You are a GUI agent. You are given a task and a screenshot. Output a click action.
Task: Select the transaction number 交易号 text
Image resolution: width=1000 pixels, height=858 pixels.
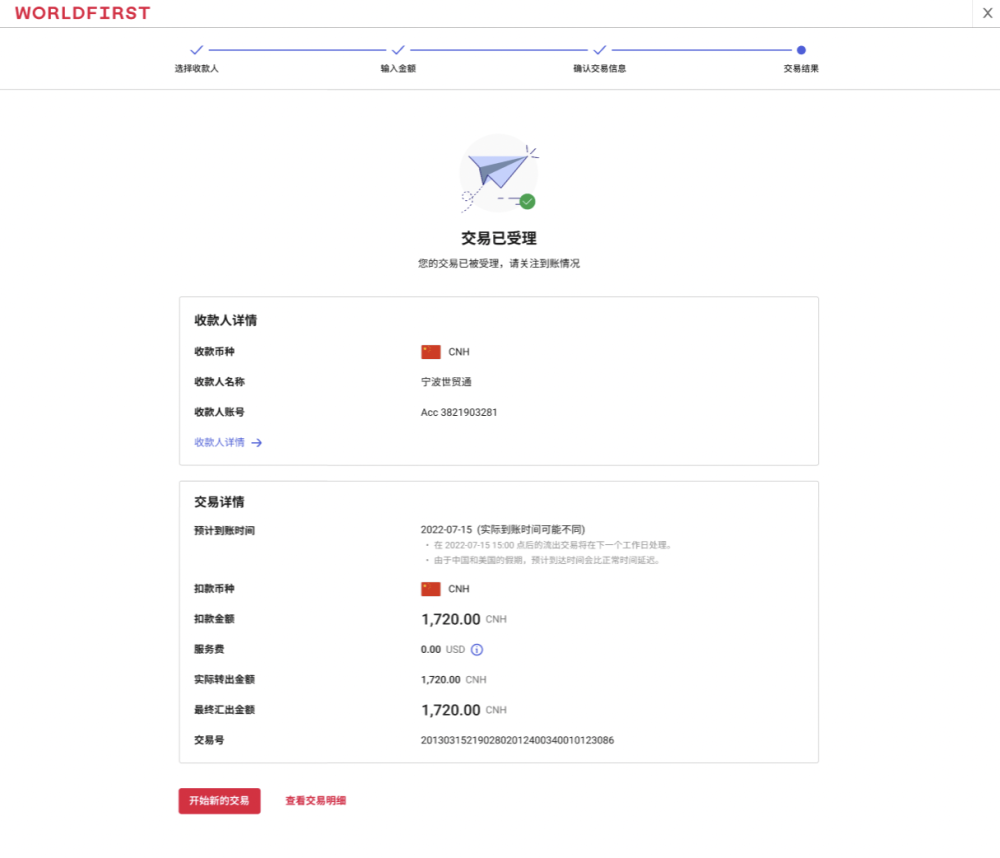coord(516,739)
